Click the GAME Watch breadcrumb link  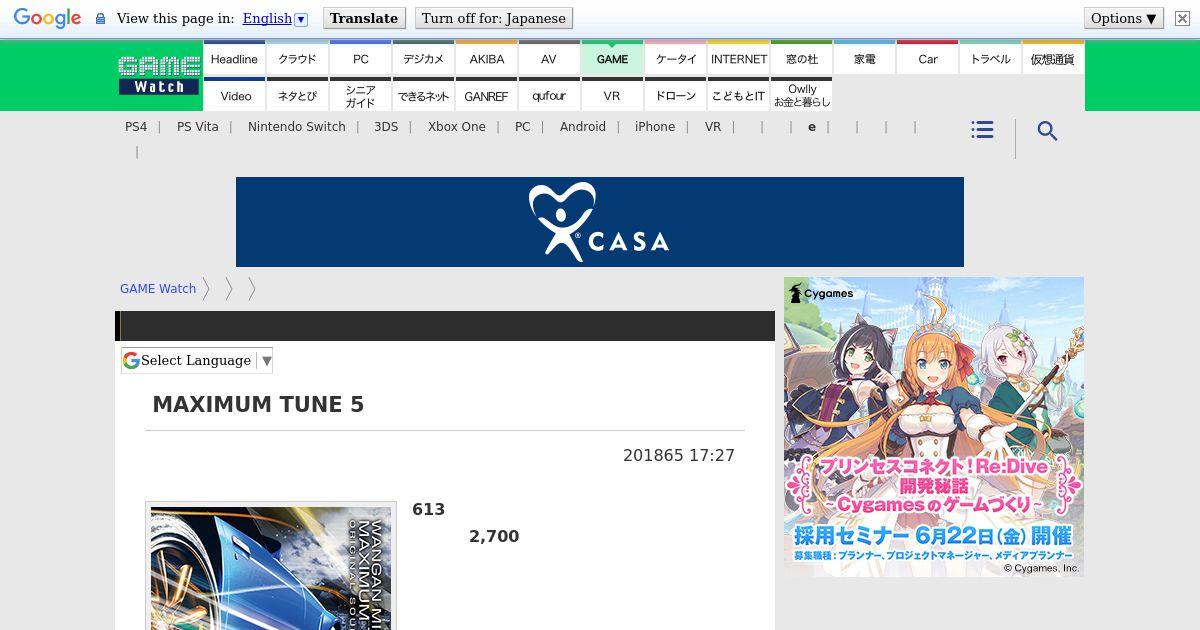pyautogui.click(x=158, y=289)
